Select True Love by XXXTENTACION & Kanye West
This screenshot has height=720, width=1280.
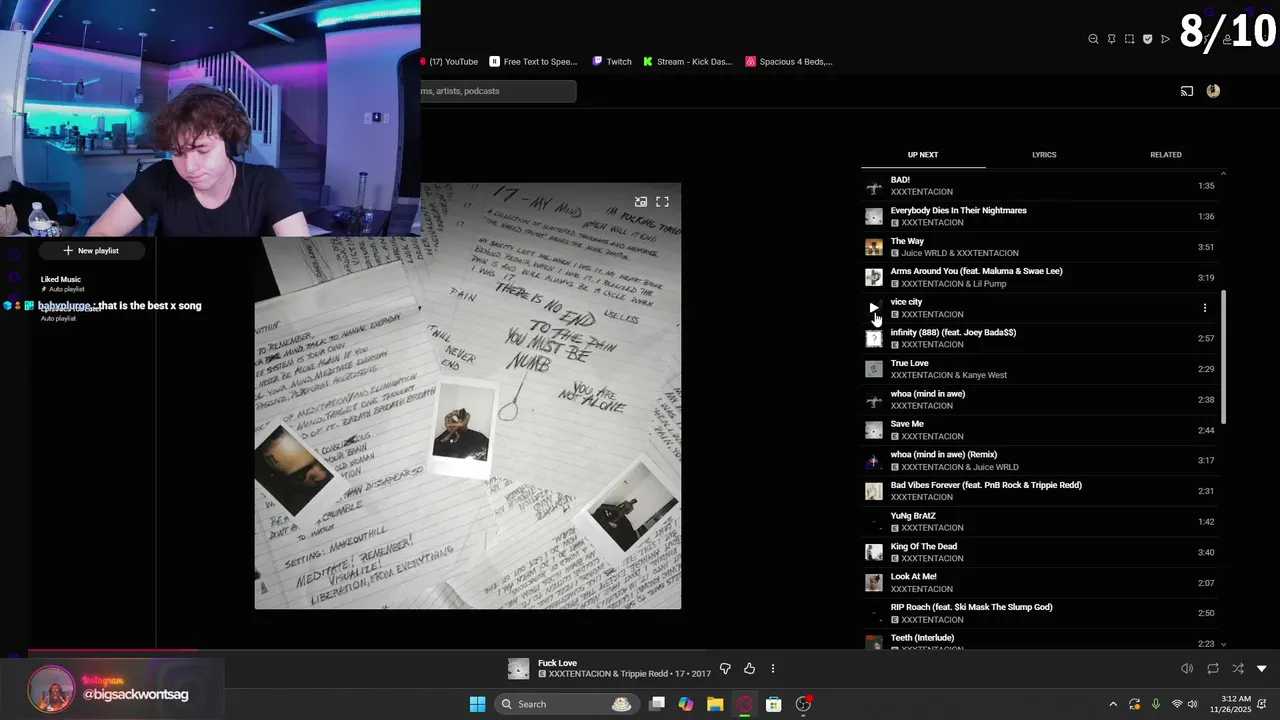coord(1040,369)
